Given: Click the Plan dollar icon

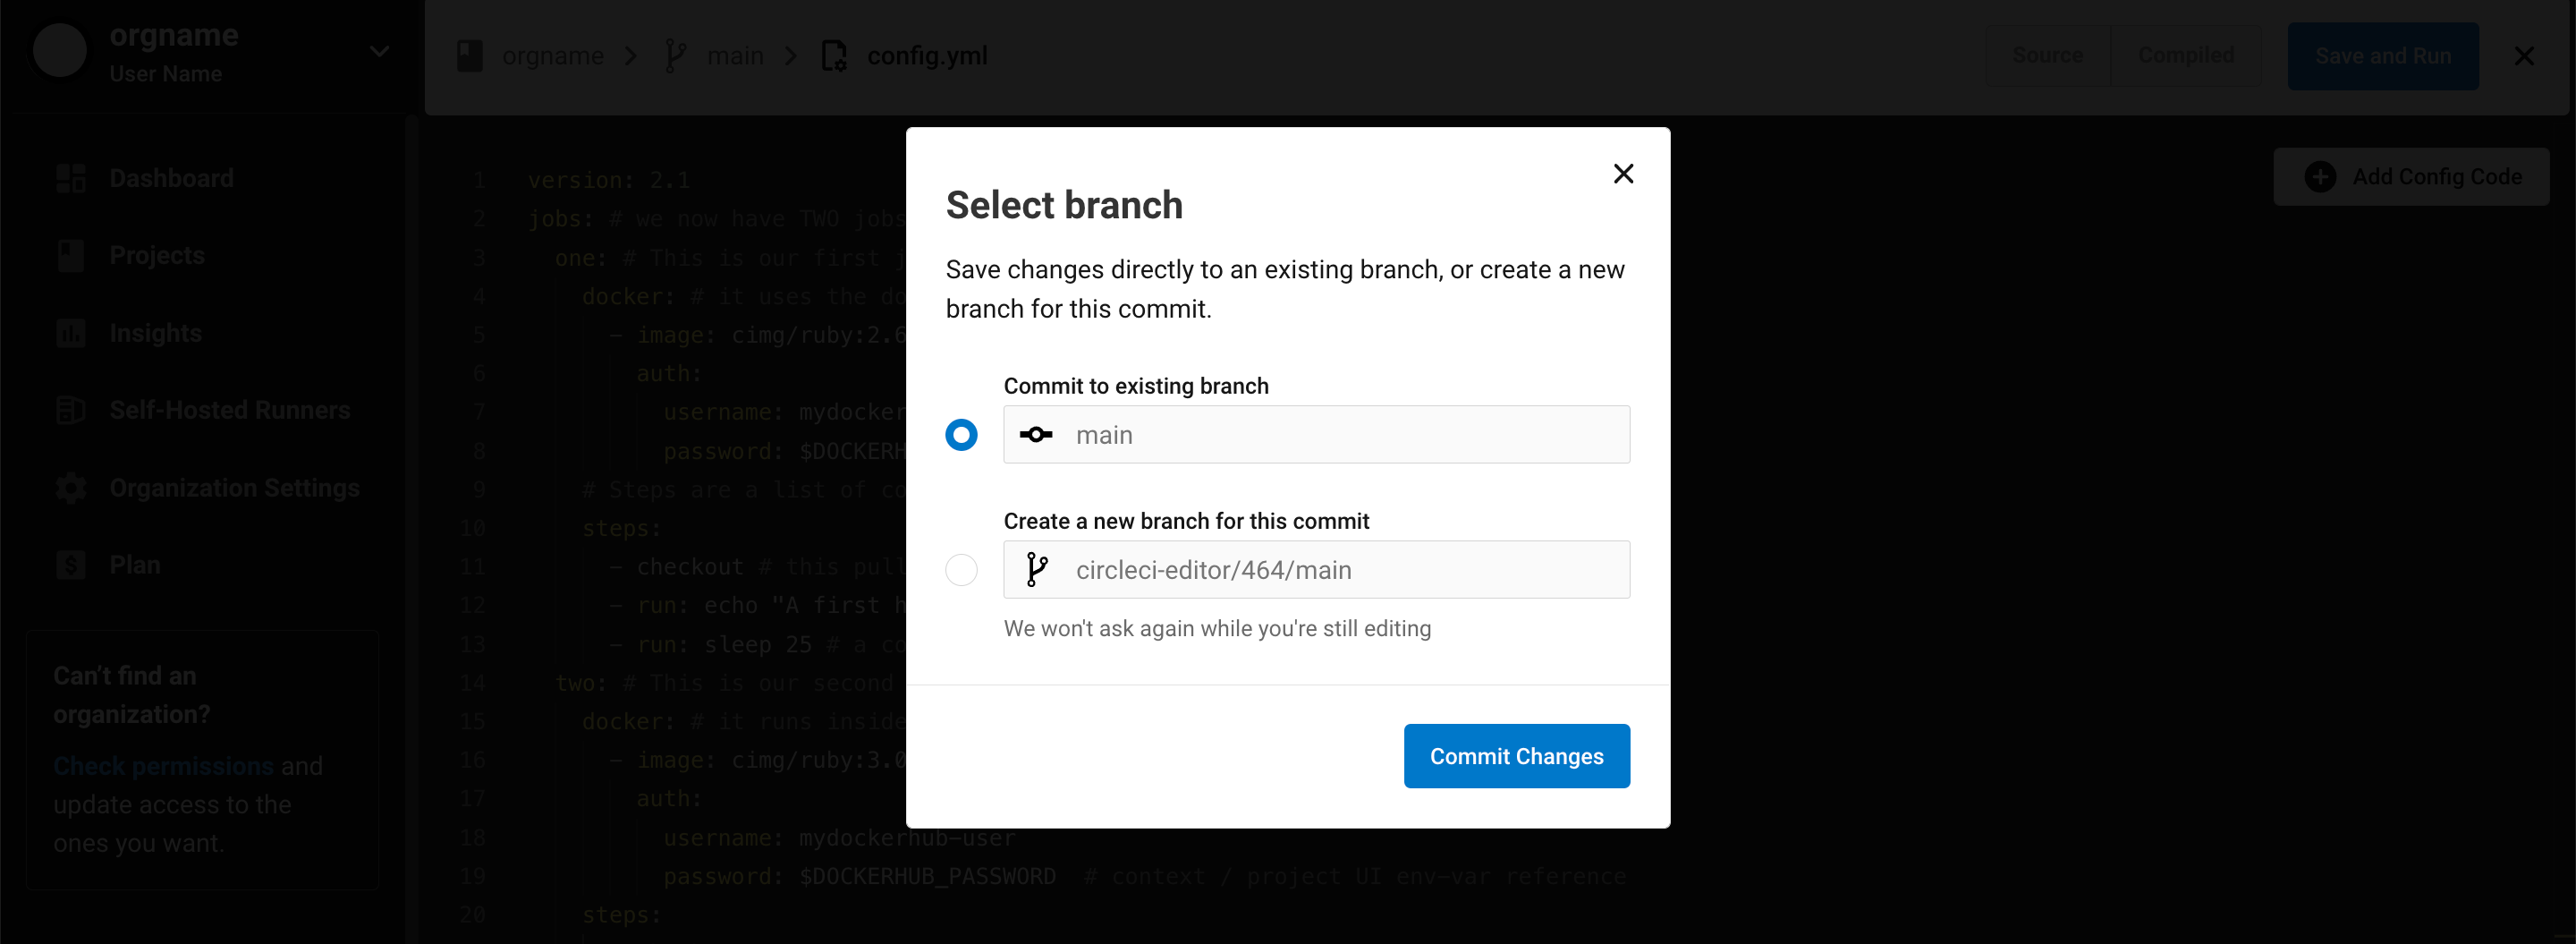Looking at the screenshot, I should (71, 565).
